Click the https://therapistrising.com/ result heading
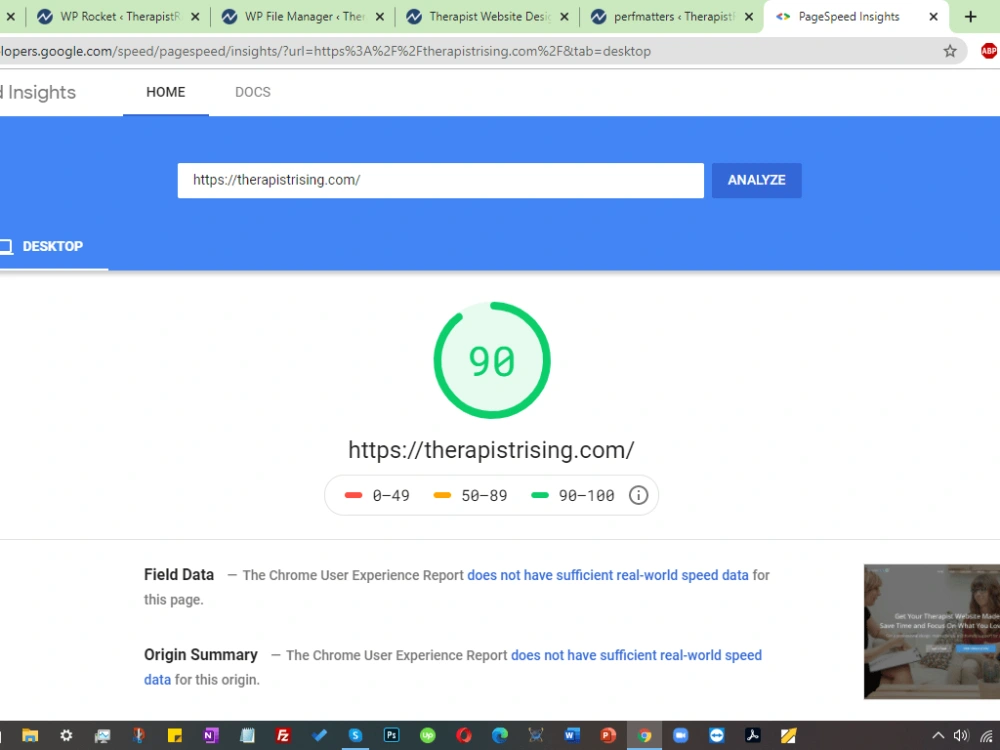The height and width of the screenshot is (750, 1000). 491,450
